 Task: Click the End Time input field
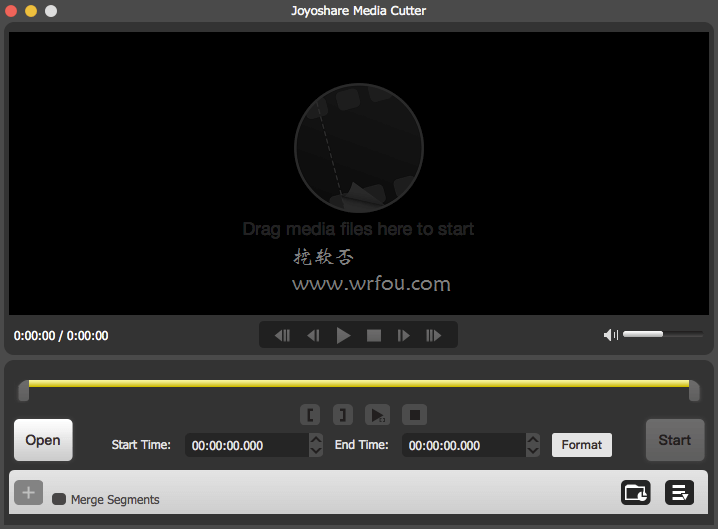click(464, 445)
